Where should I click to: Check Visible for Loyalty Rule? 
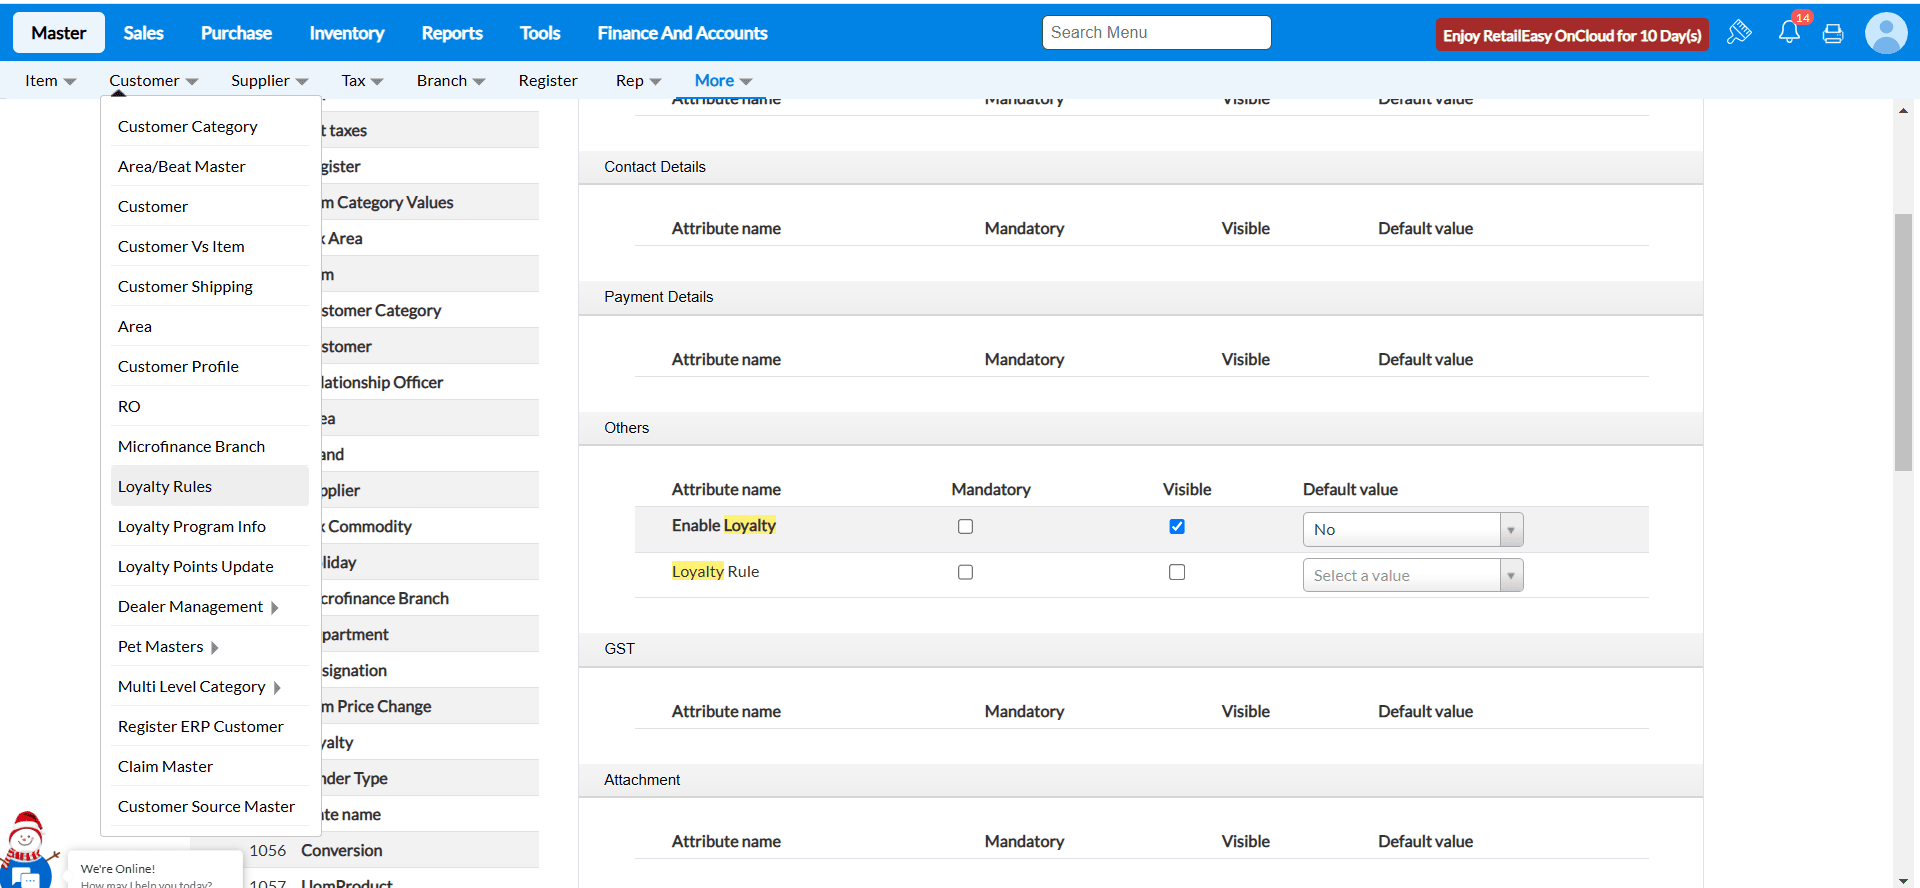pyautogui.click(x=1177, y=573)
